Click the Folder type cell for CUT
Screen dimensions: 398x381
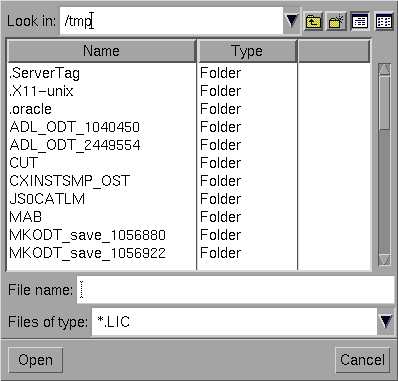click(x=220, y=163)
